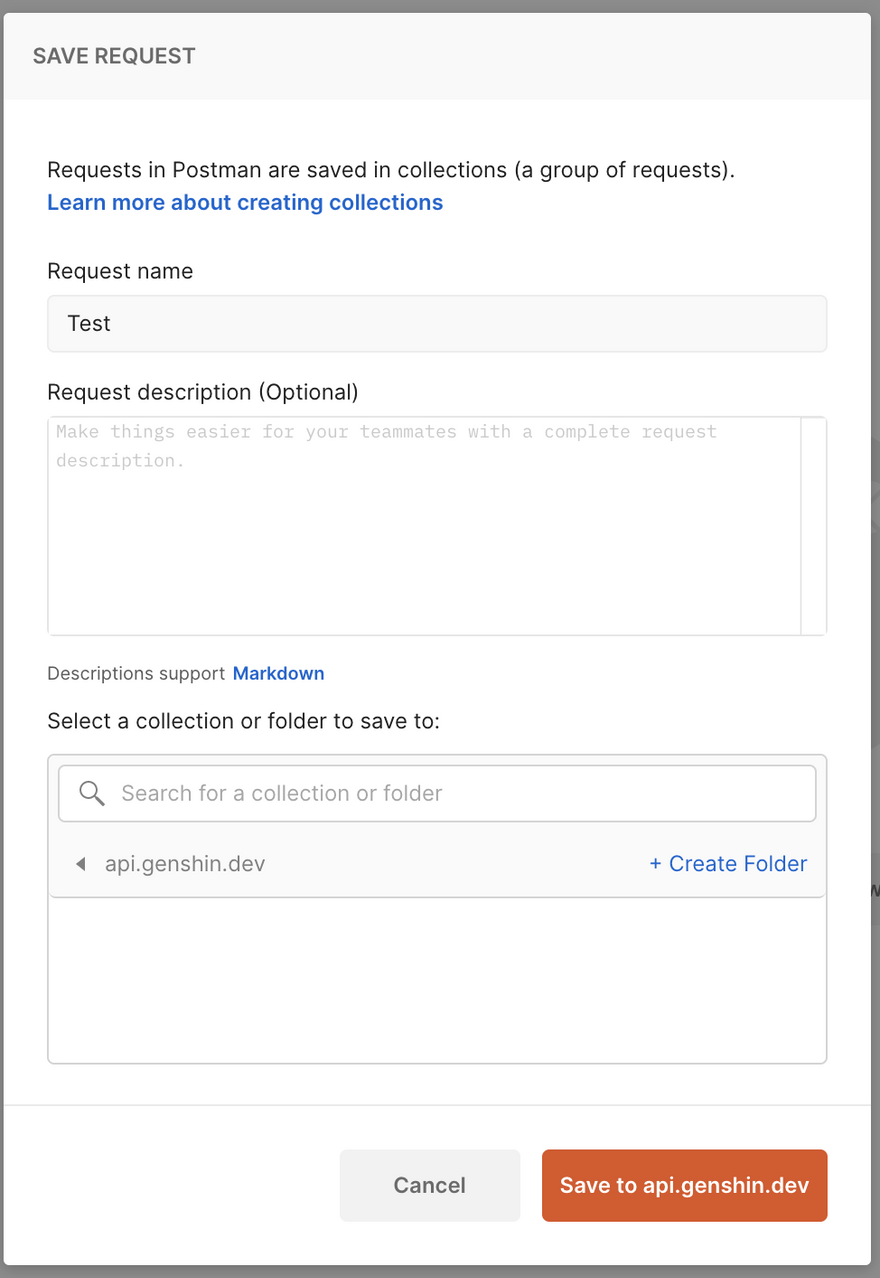Open Learn more about creating collections
880x1278 pixels.
[245, 202]
